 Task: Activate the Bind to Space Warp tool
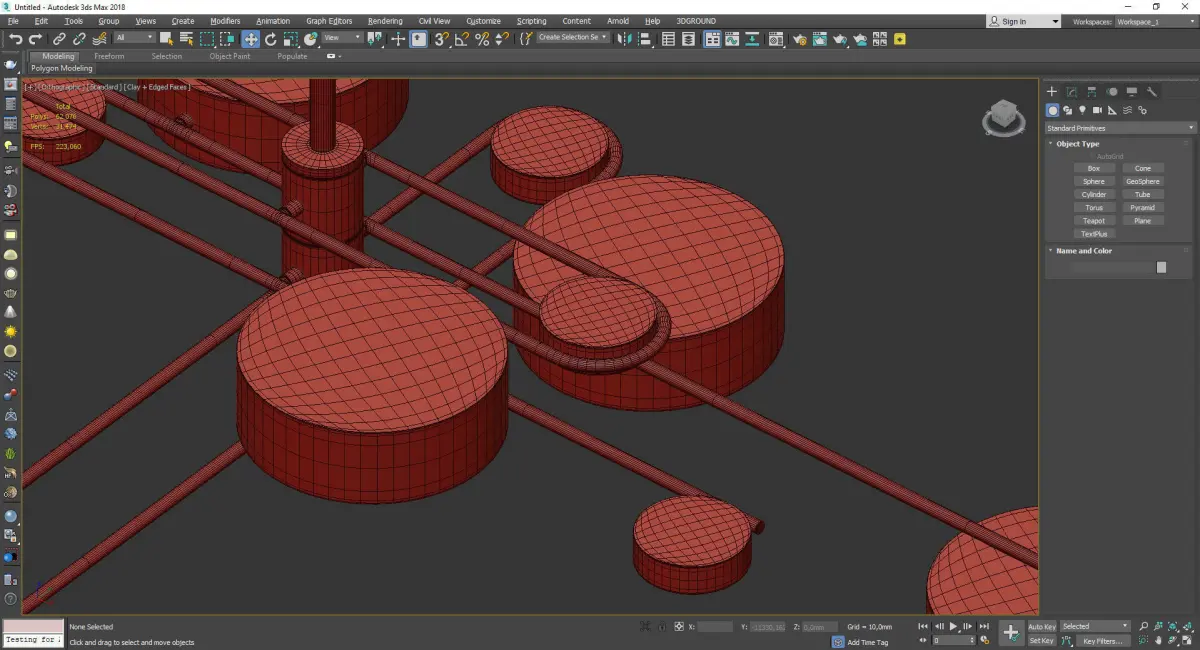click(100, 39)
